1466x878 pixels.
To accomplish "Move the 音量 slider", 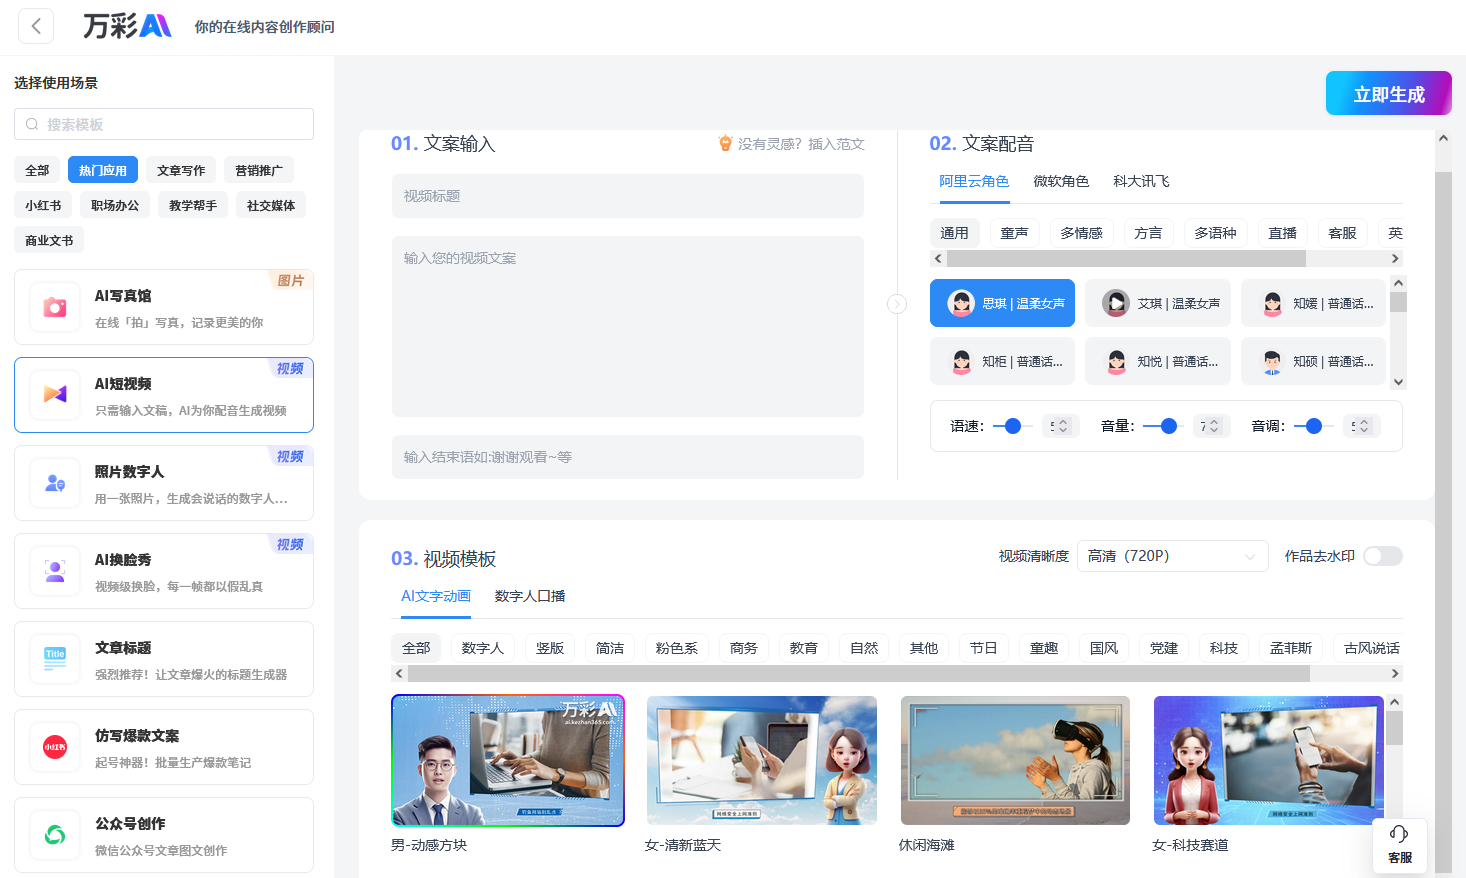I will [1168, 426].
